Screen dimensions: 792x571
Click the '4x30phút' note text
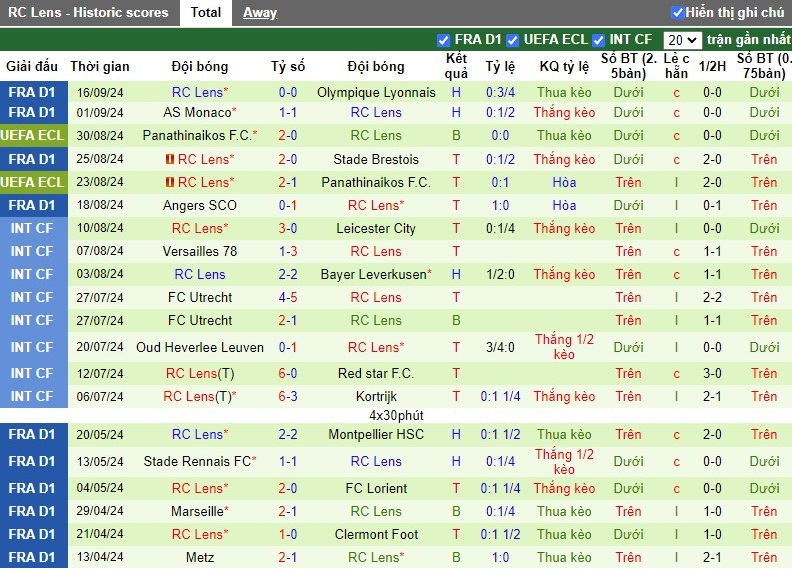click(x=396, y=415)
